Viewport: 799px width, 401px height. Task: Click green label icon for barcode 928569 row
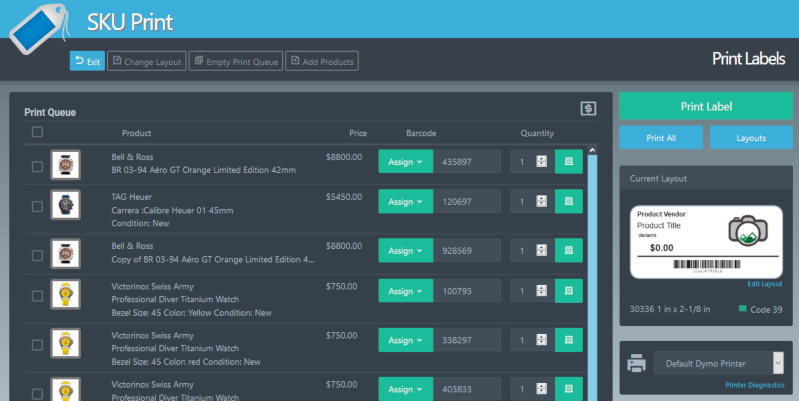click(569, 250)
